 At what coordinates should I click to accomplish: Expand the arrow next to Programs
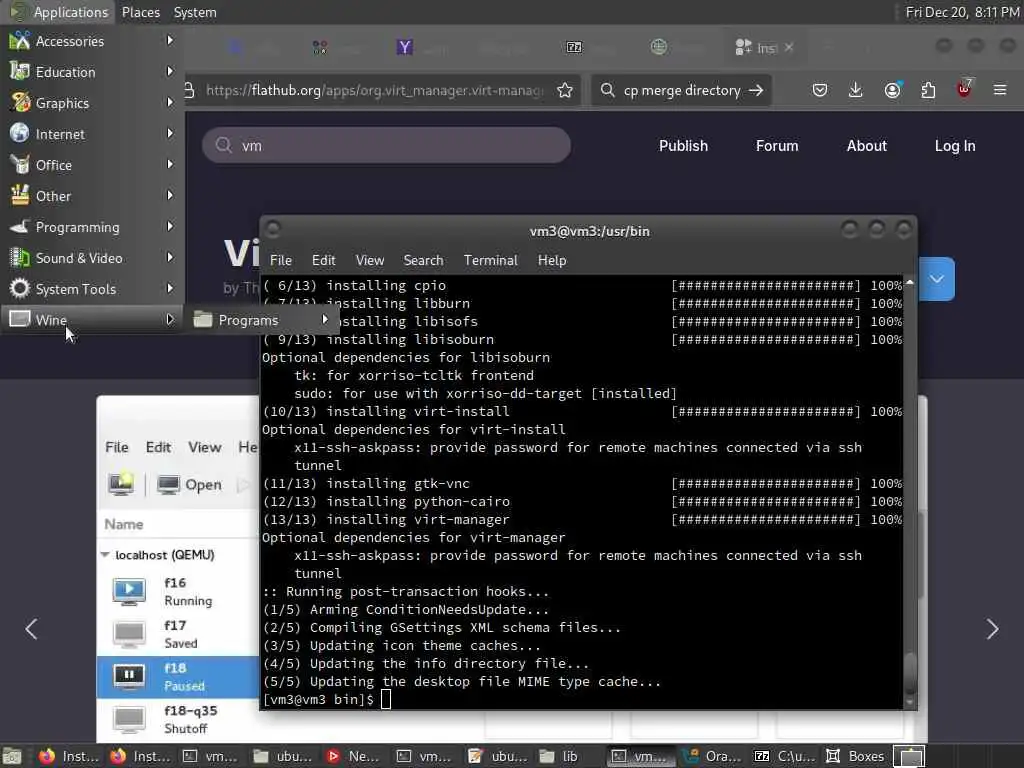325,319
